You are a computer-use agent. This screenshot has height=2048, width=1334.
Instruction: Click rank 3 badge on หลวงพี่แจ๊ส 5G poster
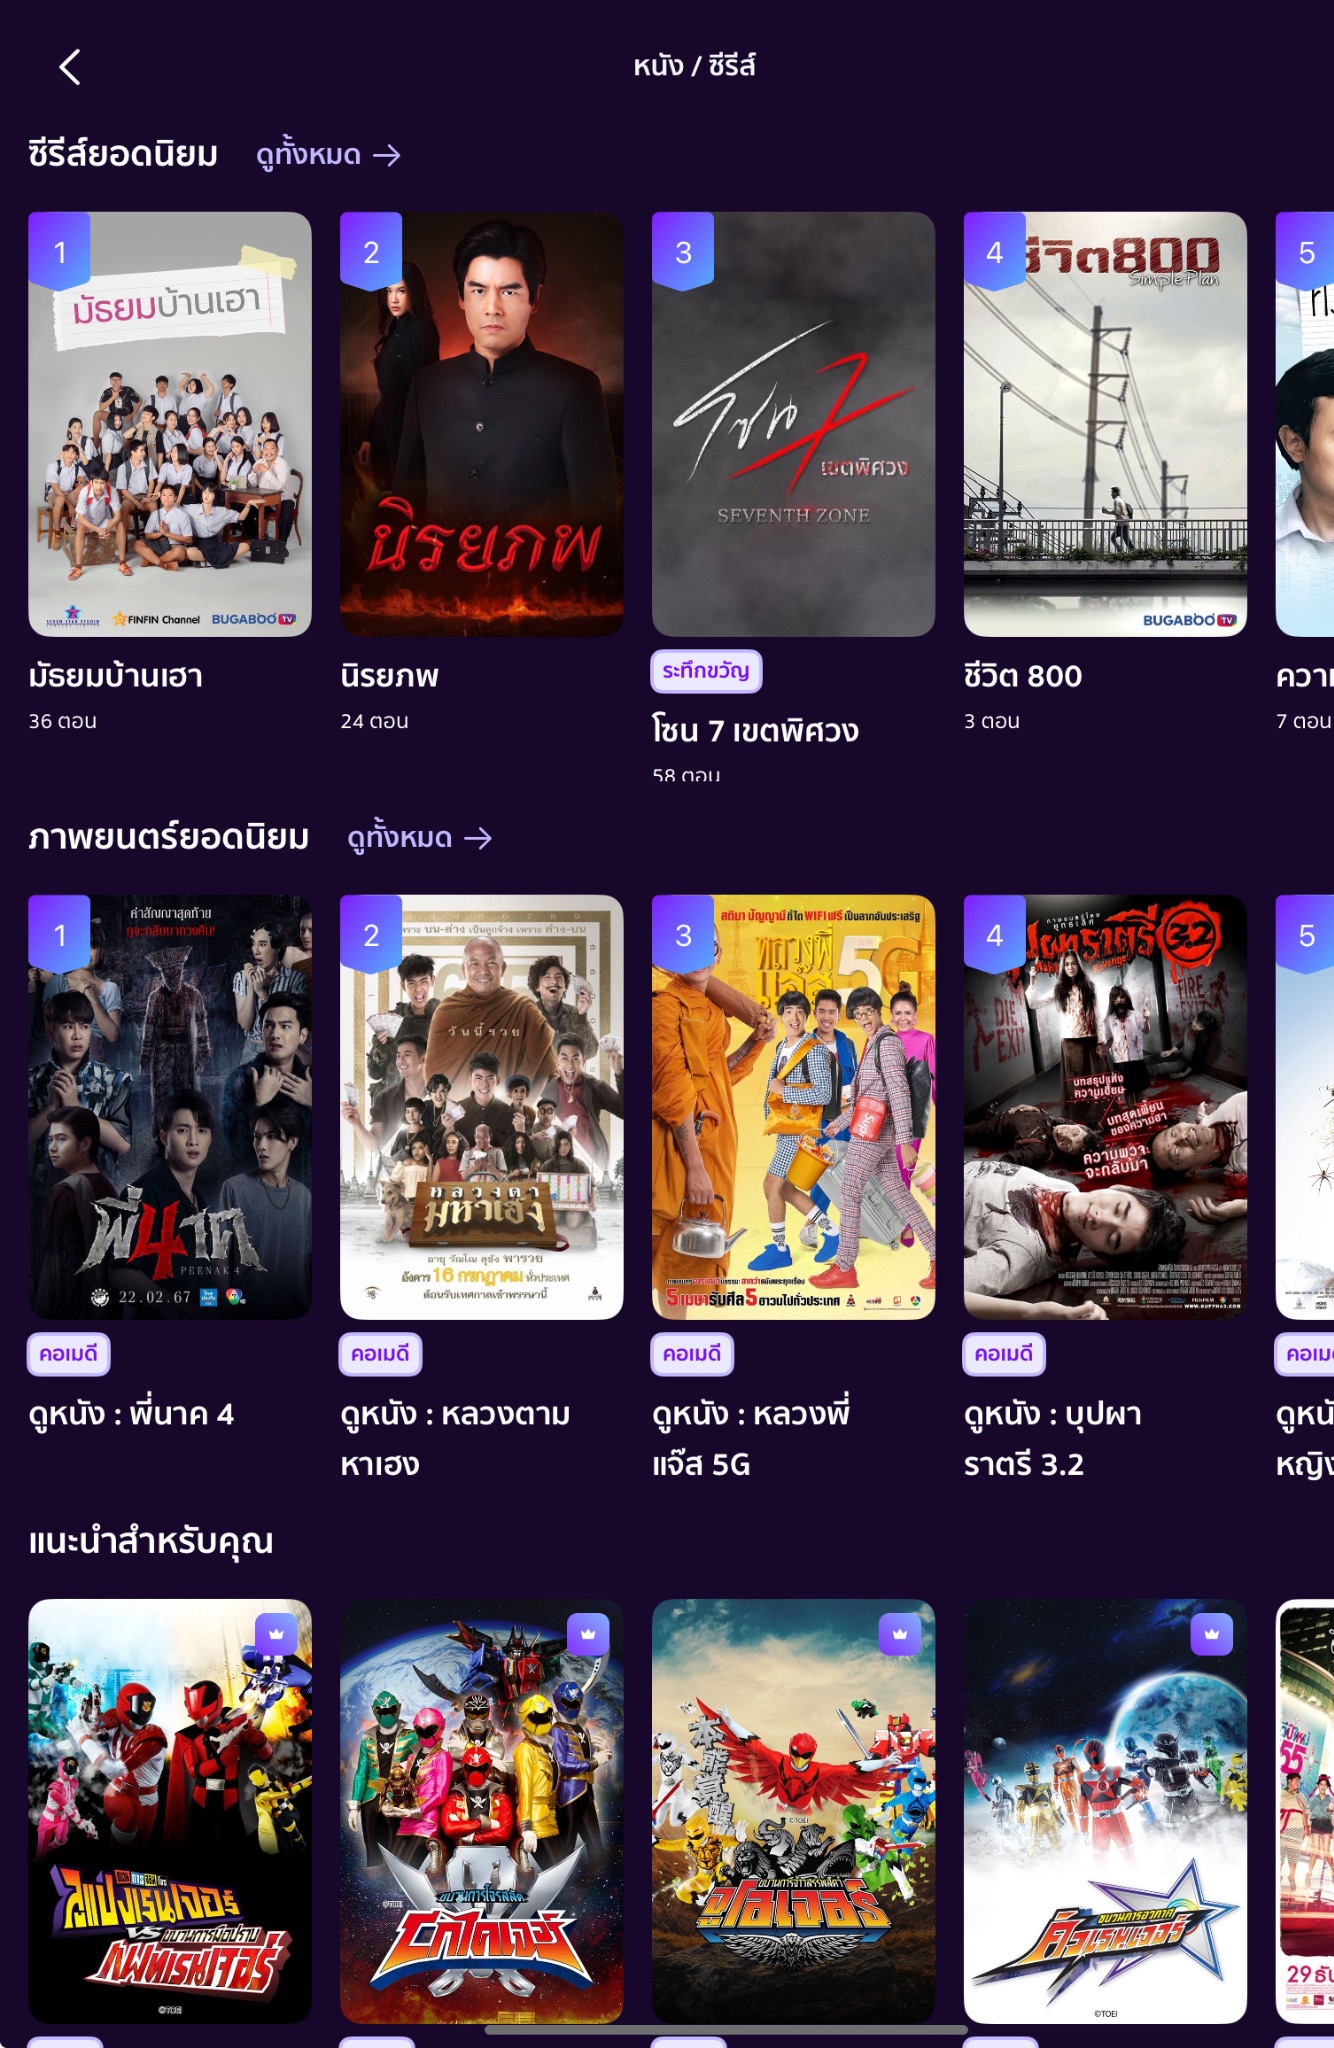click(x=683, y=934)
